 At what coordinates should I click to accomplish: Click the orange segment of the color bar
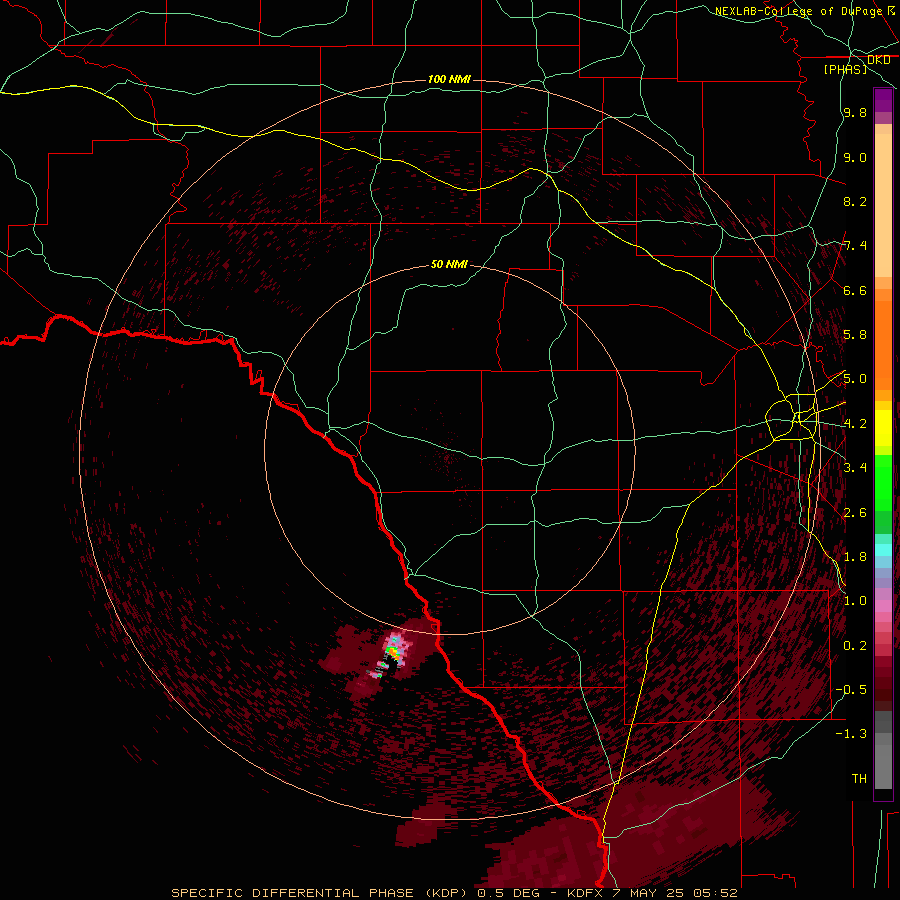click(883, 344)
